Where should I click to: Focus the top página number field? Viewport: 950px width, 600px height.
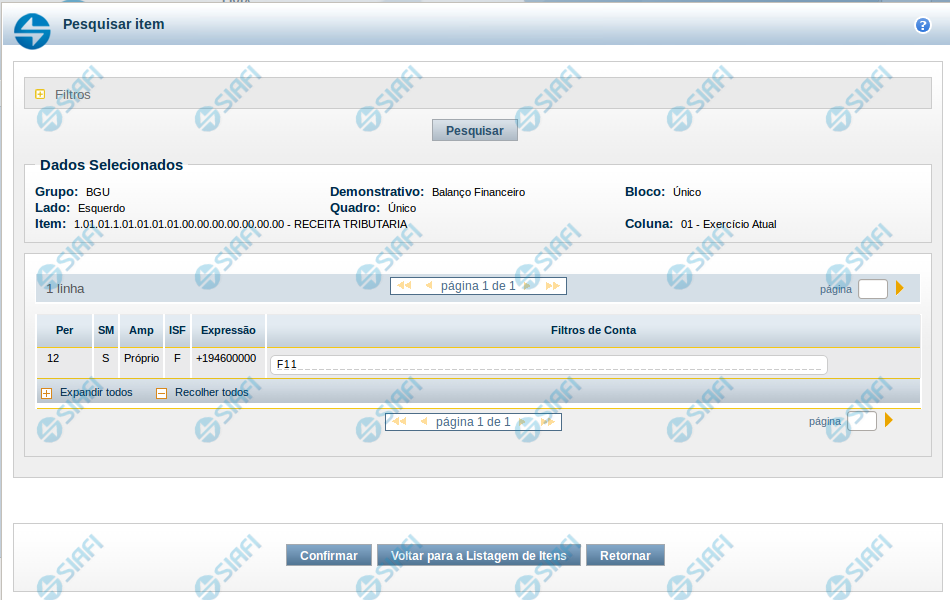[872, 289]
